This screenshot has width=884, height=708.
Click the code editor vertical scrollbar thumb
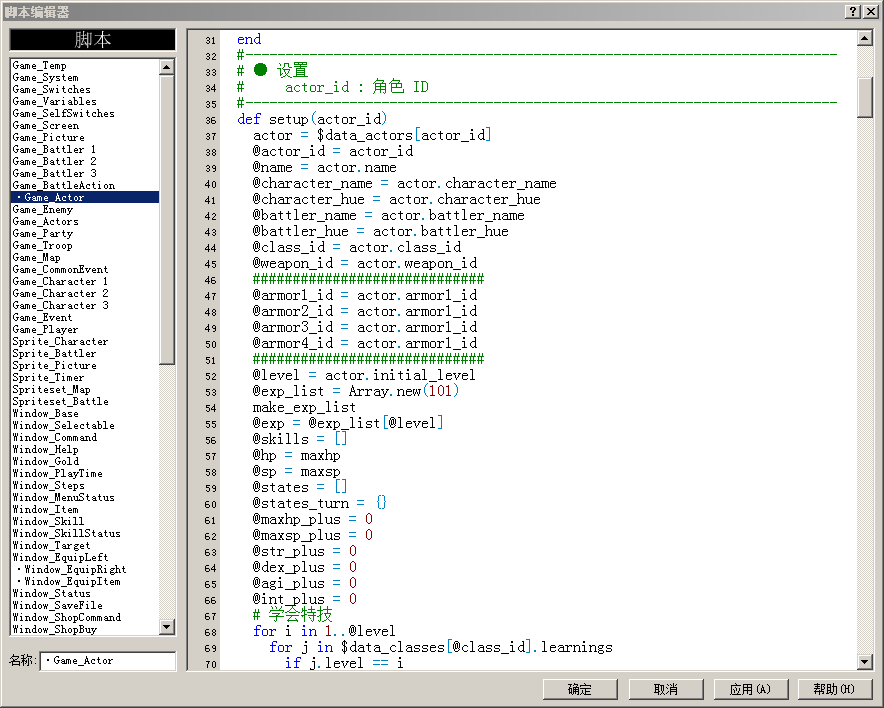click(x=865, y=97)
